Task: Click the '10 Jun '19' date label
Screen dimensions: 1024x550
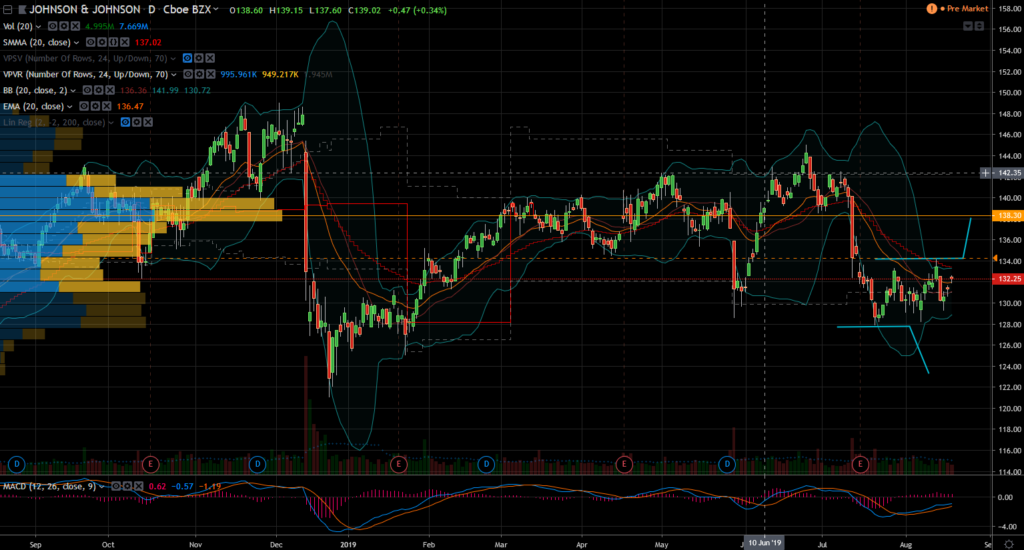Action: 765,543
